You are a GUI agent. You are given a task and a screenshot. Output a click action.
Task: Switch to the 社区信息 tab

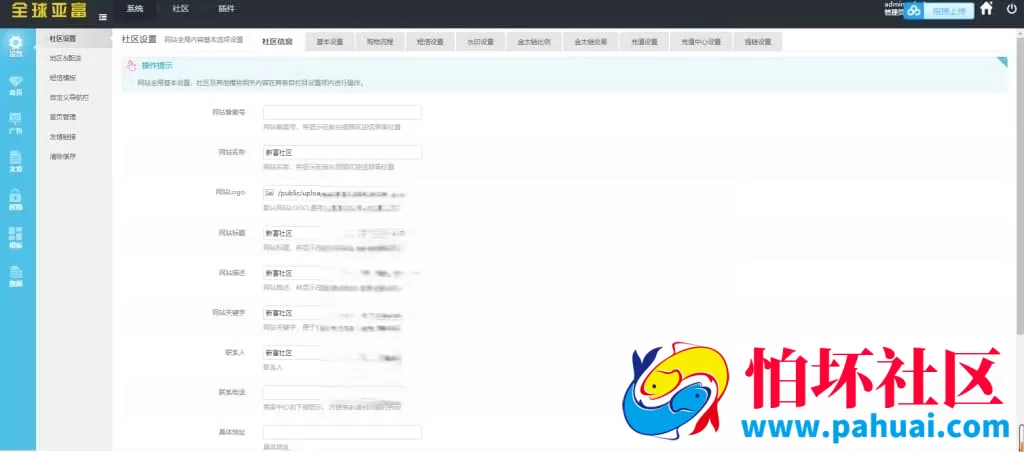[278, 41]
